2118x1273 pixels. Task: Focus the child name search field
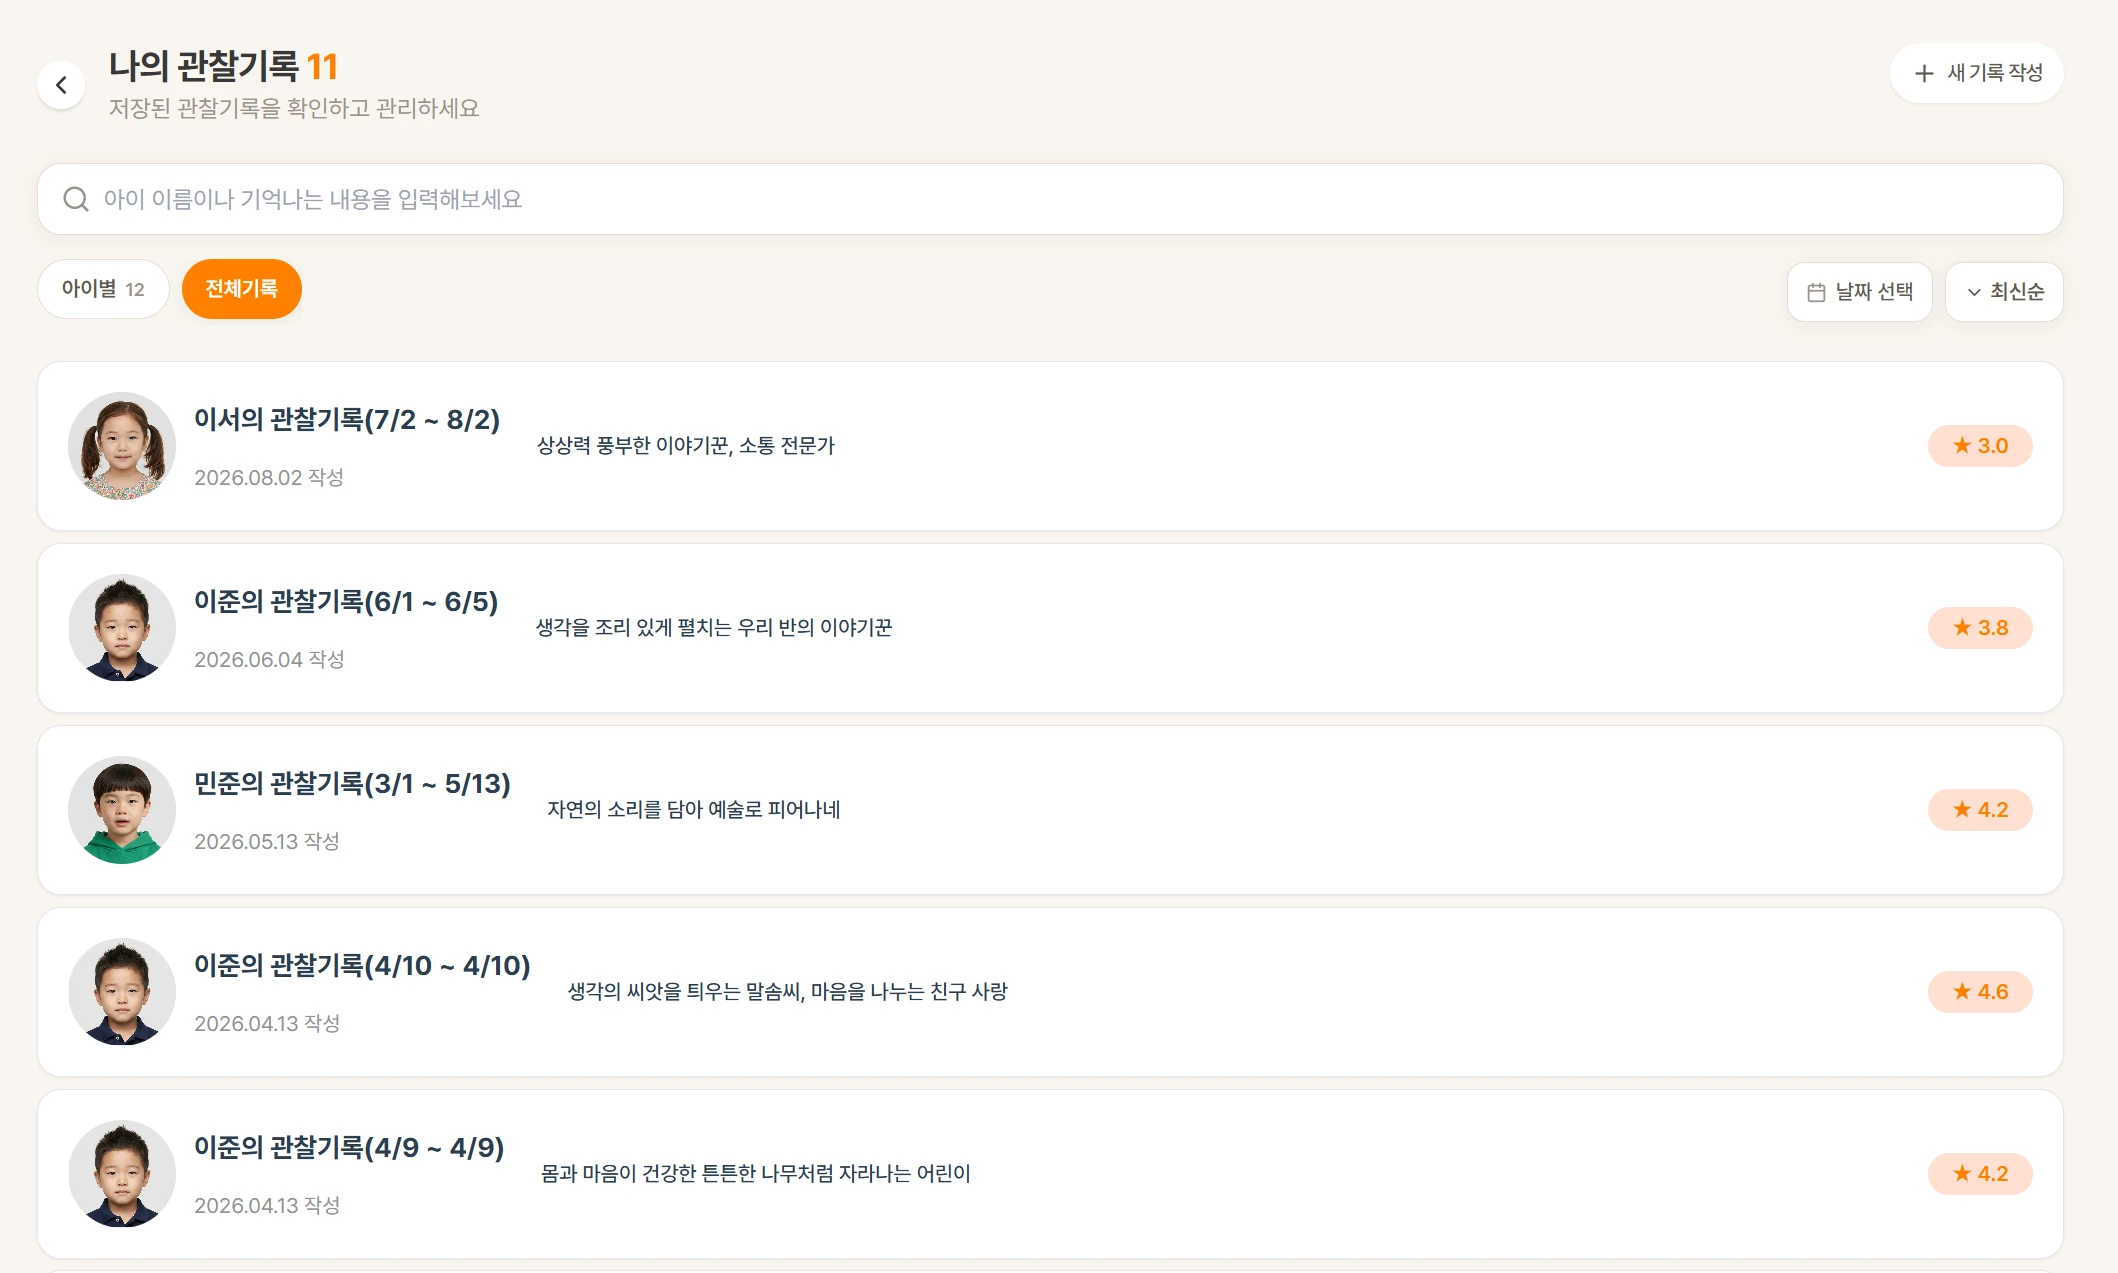1050,199
